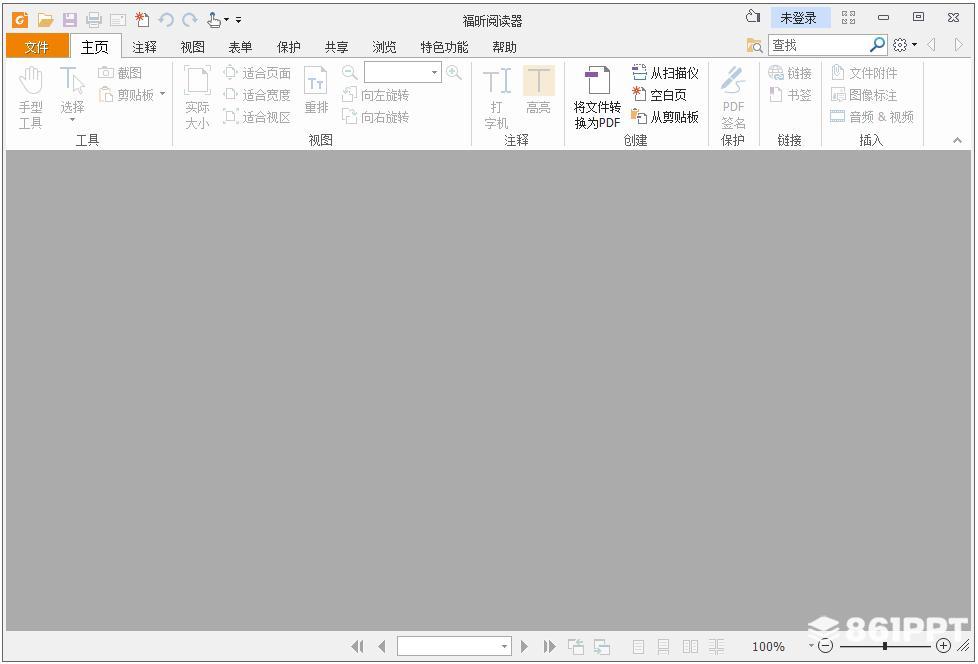Open the ribbon zoom percentage combo box
The height and width of the screenshot is (664, 978).
[402, 72]
